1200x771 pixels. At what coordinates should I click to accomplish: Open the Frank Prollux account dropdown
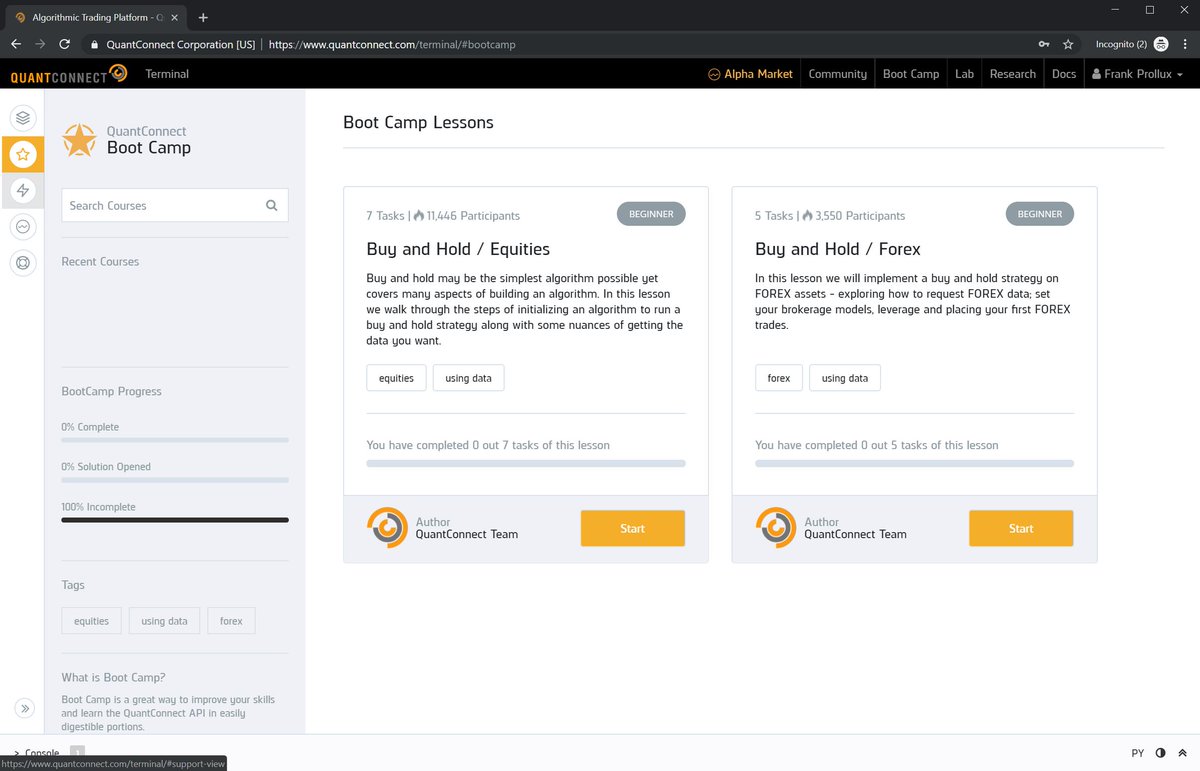tap(1135, 73)
